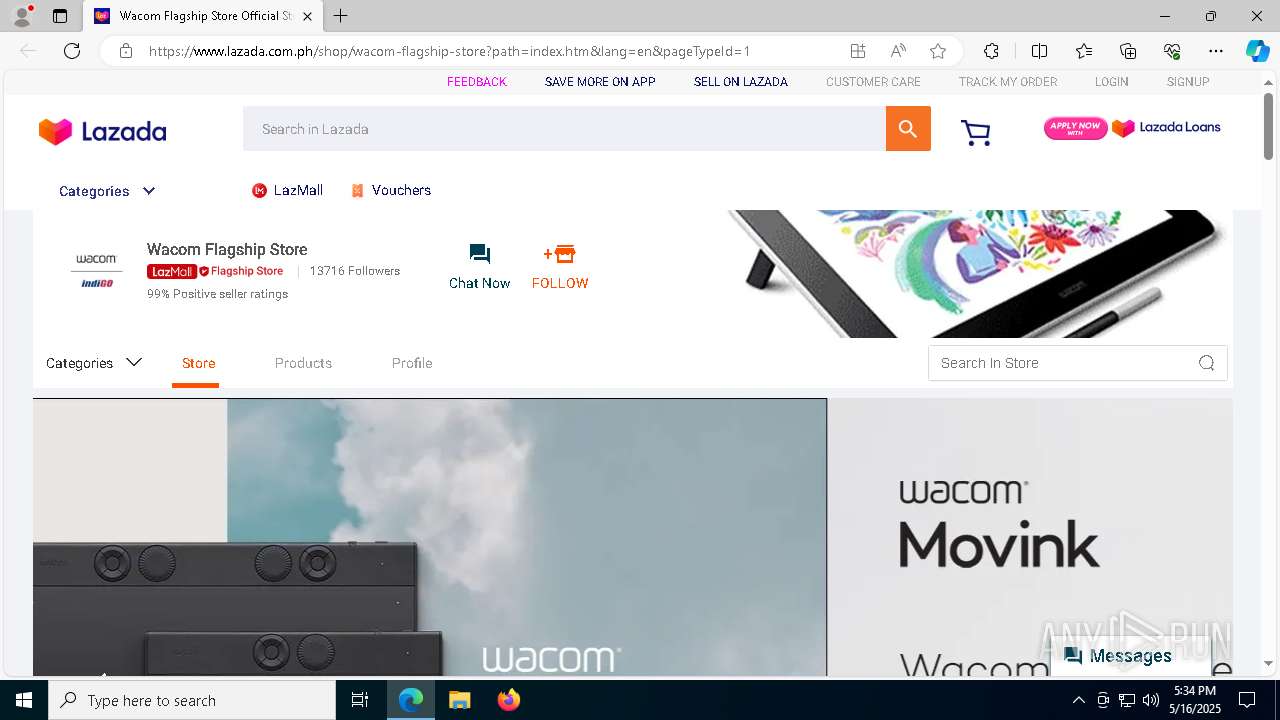The width and height of the screenshot is (1280, 720).
Task: Click the volume icon in system tray
Action: tap(1151, 700)
